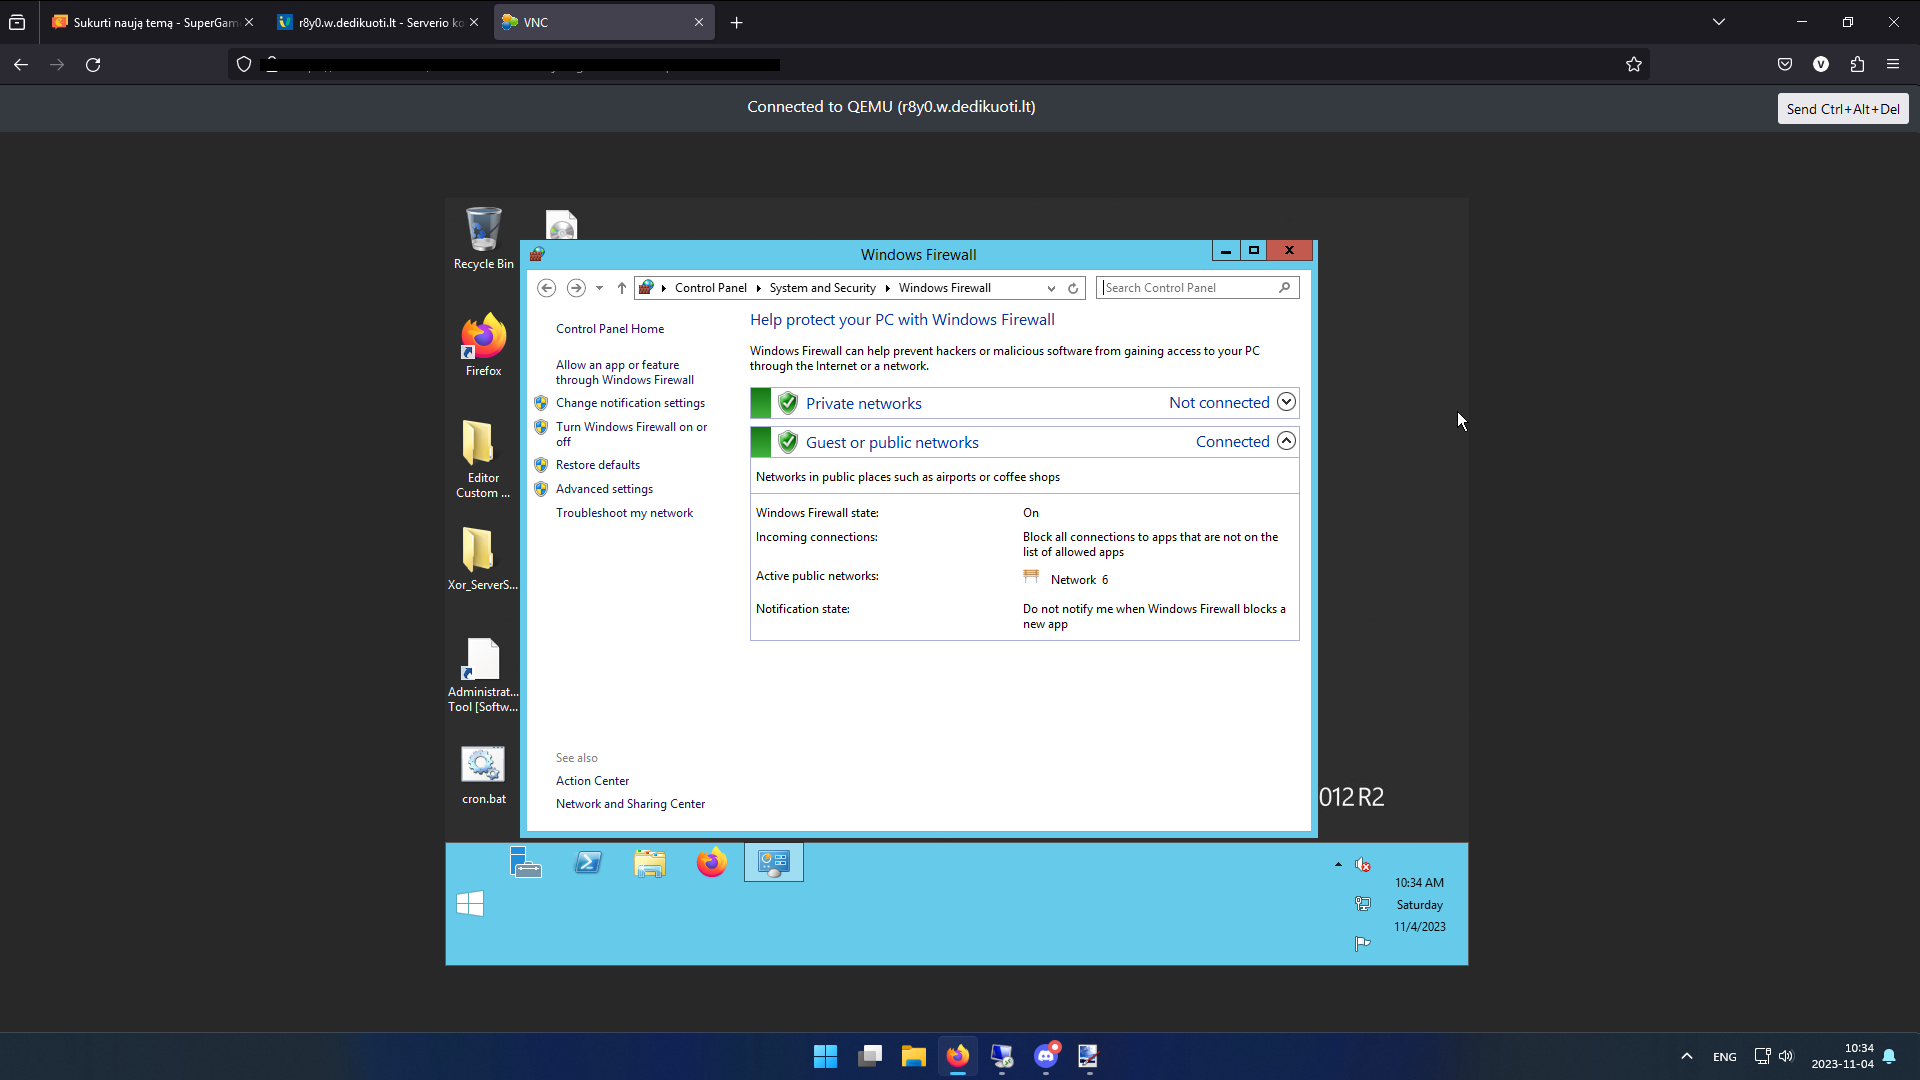Open Firefox from remote taskbar
The width and height of the screenshot is (1920, 1080).
point(711,862)
